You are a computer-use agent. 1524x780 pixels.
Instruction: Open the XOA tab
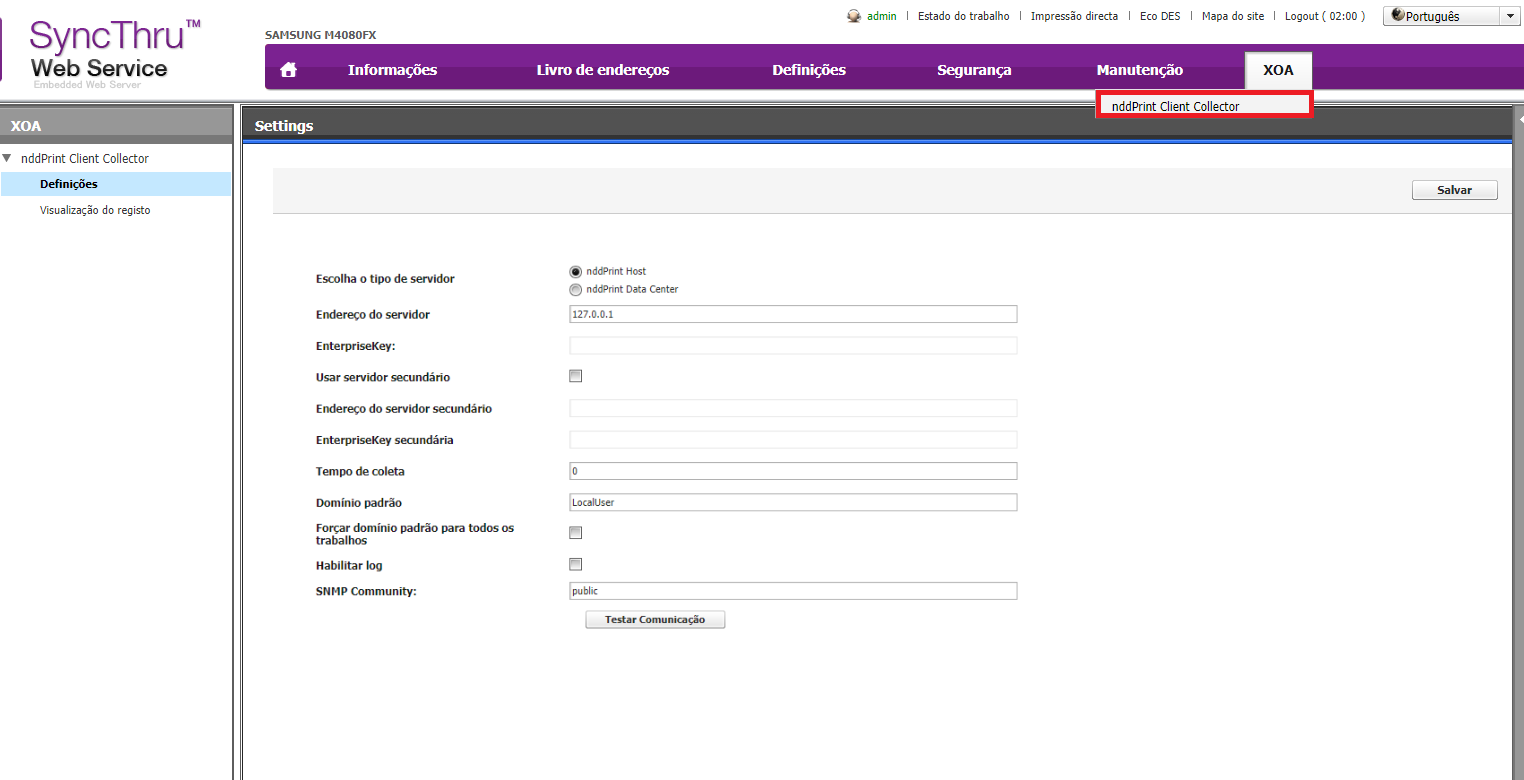tap(1277, 70)
